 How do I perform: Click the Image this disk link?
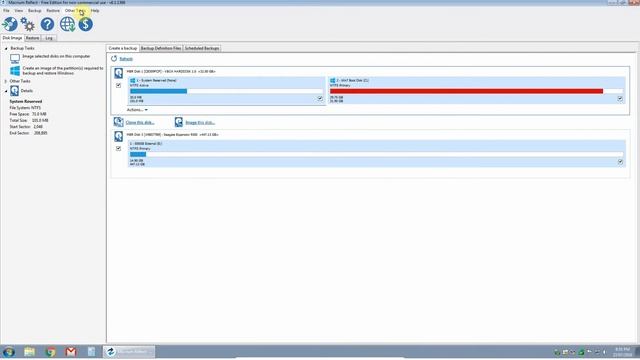coord(200,122)
